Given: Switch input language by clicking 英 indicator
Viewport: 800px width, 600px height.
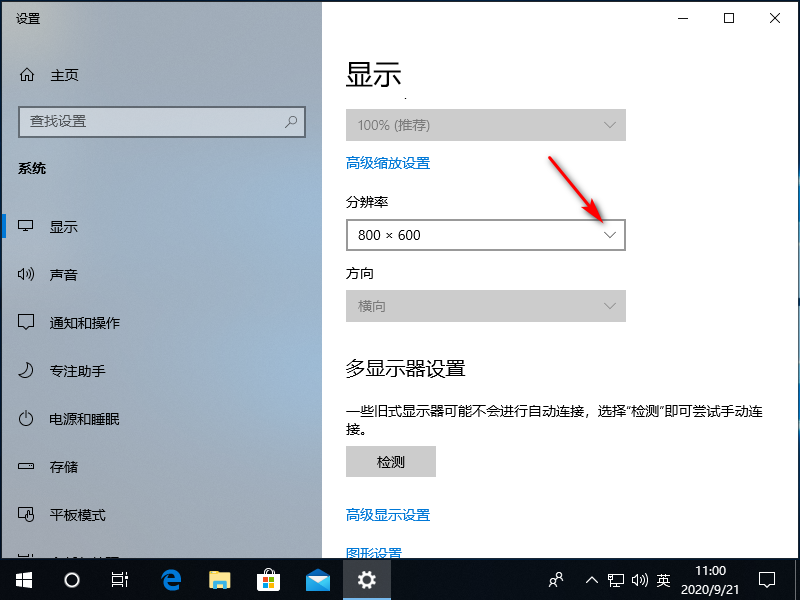Looking at the screenshot, I should click(663, 579).
